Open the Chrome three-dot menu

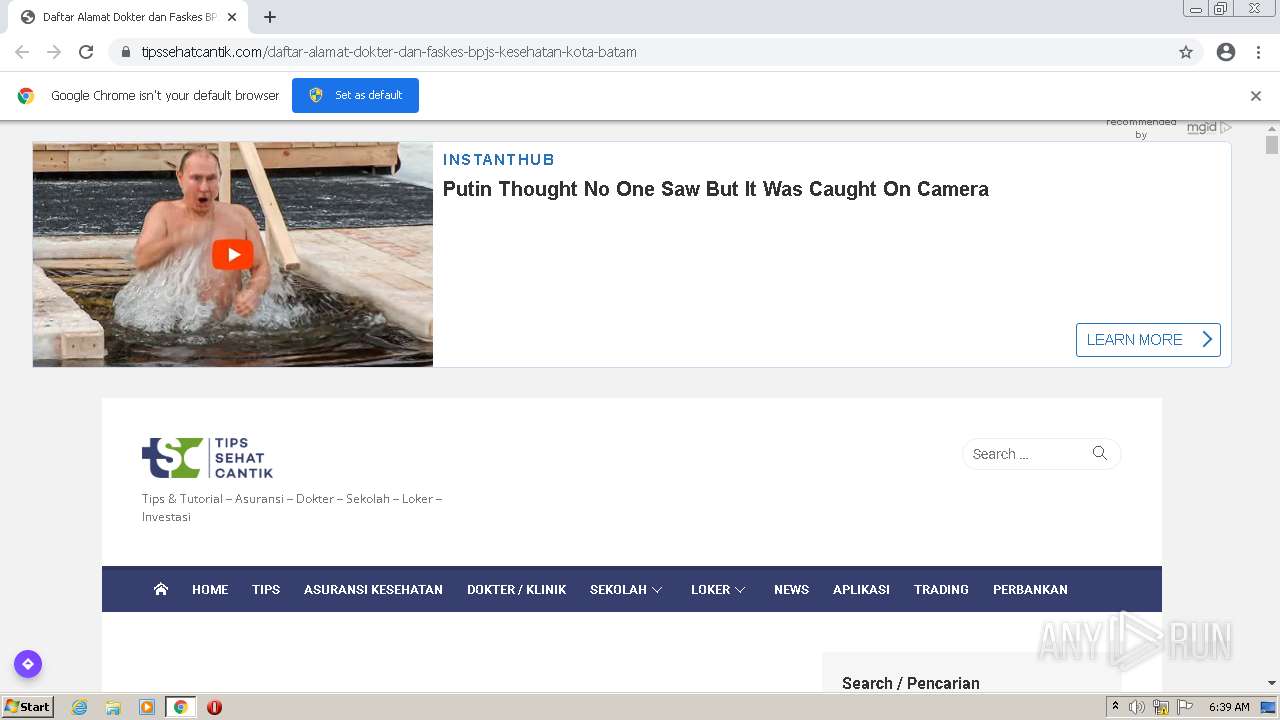[1258, 52]
